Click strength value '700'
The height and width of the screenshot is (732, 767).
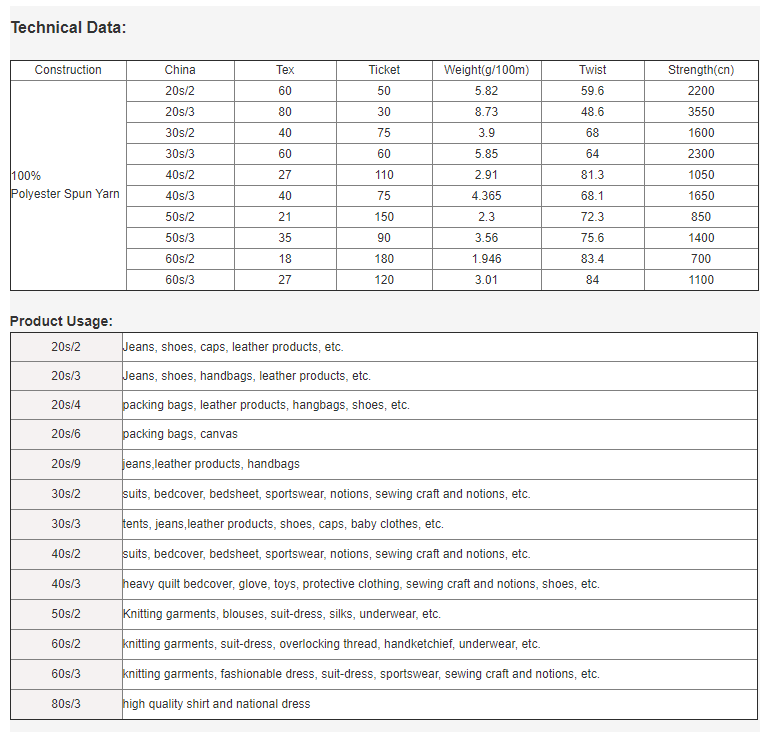click(701, 259)
